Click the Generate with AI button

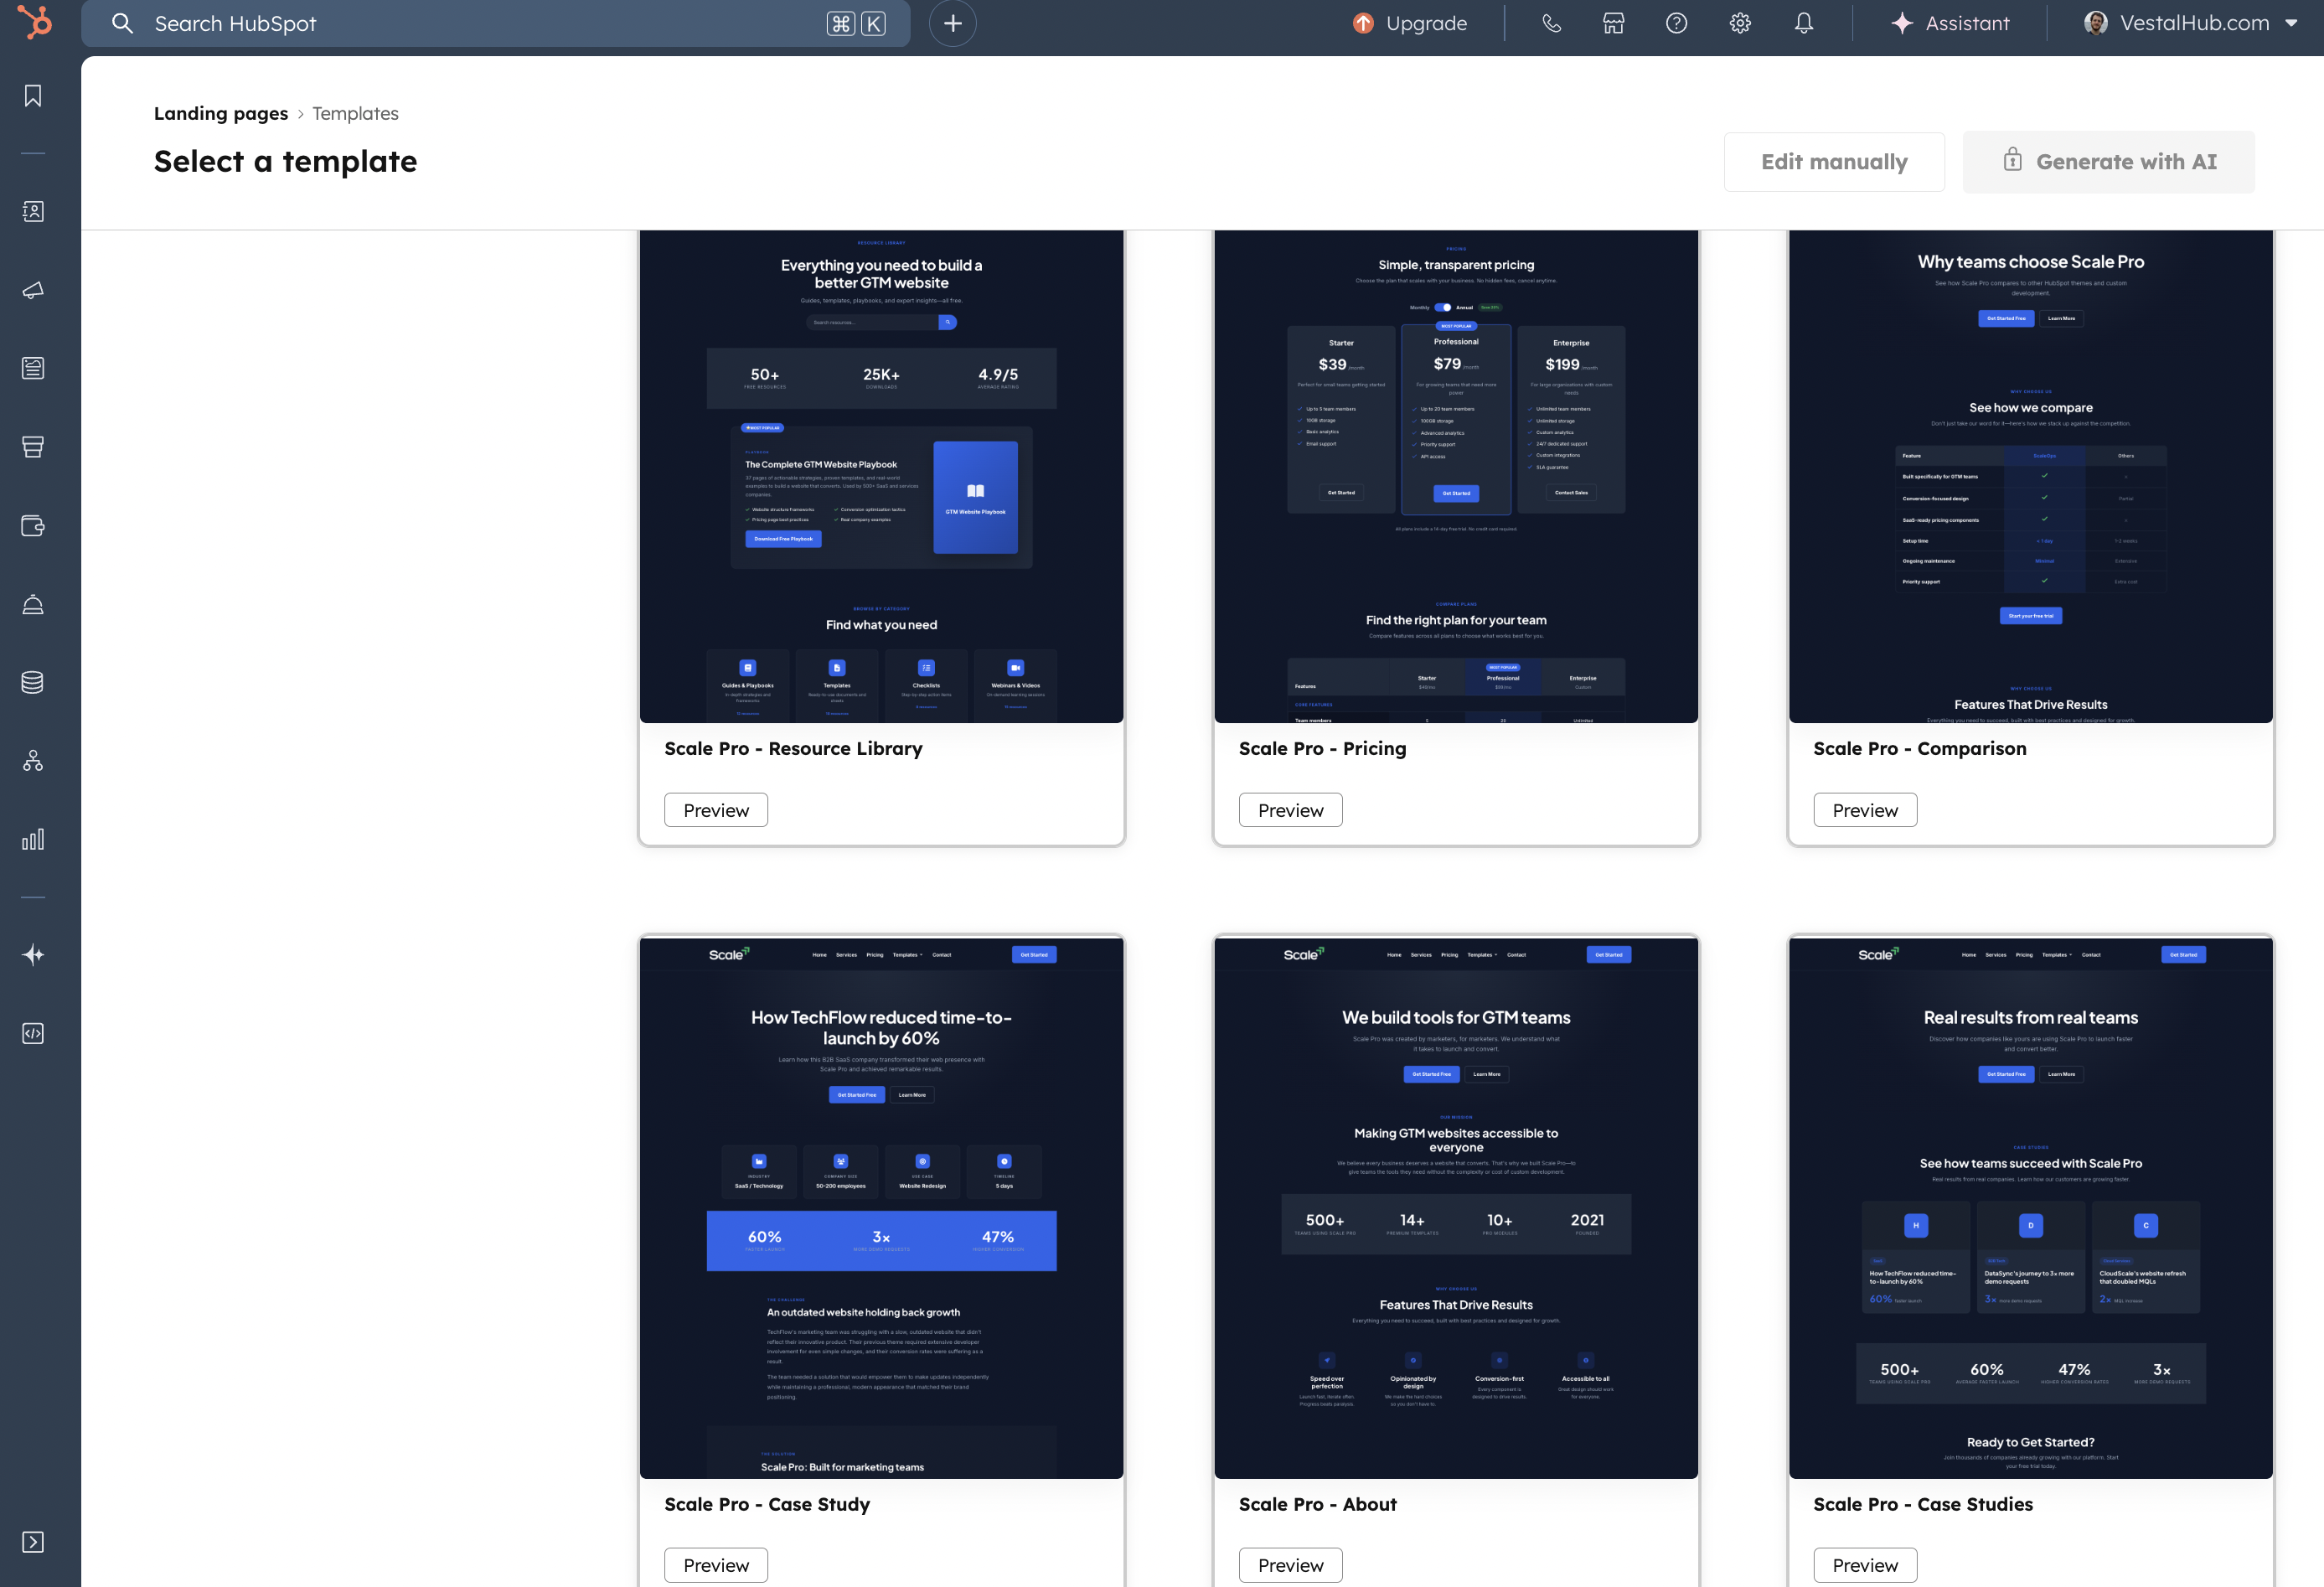[x=2109, y=161]
